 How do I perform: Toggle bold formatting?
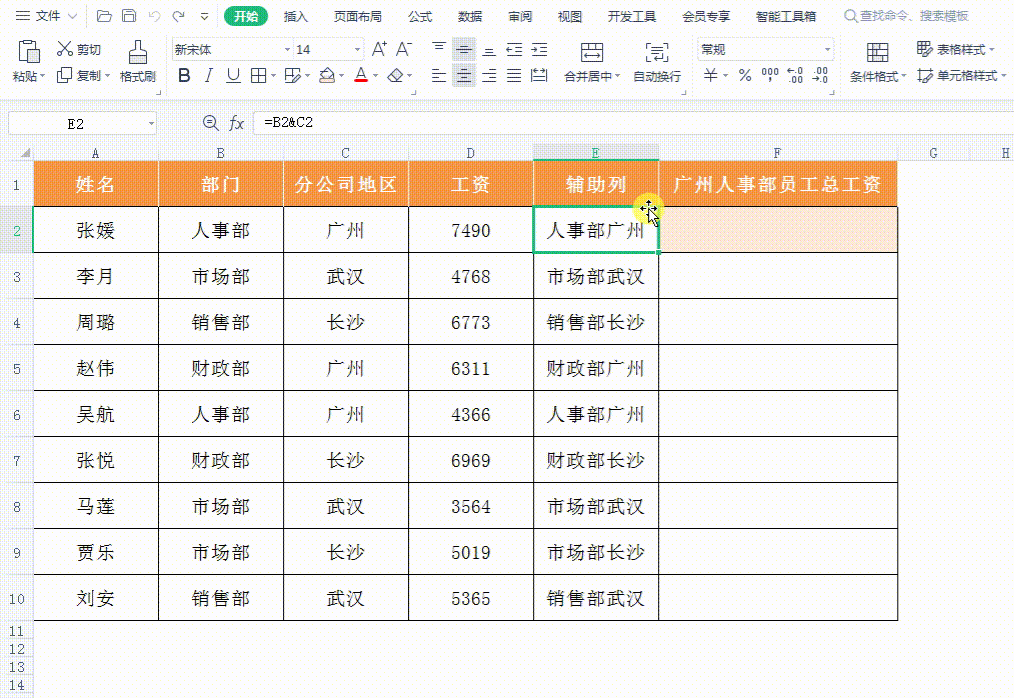pyautogui.click(x=184, y=75)
